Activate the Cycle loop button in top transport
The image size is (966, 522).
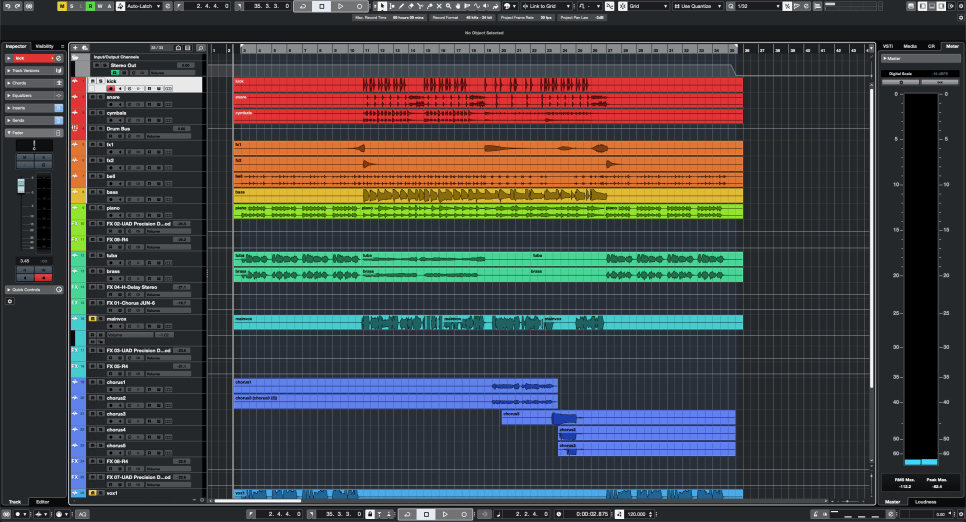[x=303, y=6]
